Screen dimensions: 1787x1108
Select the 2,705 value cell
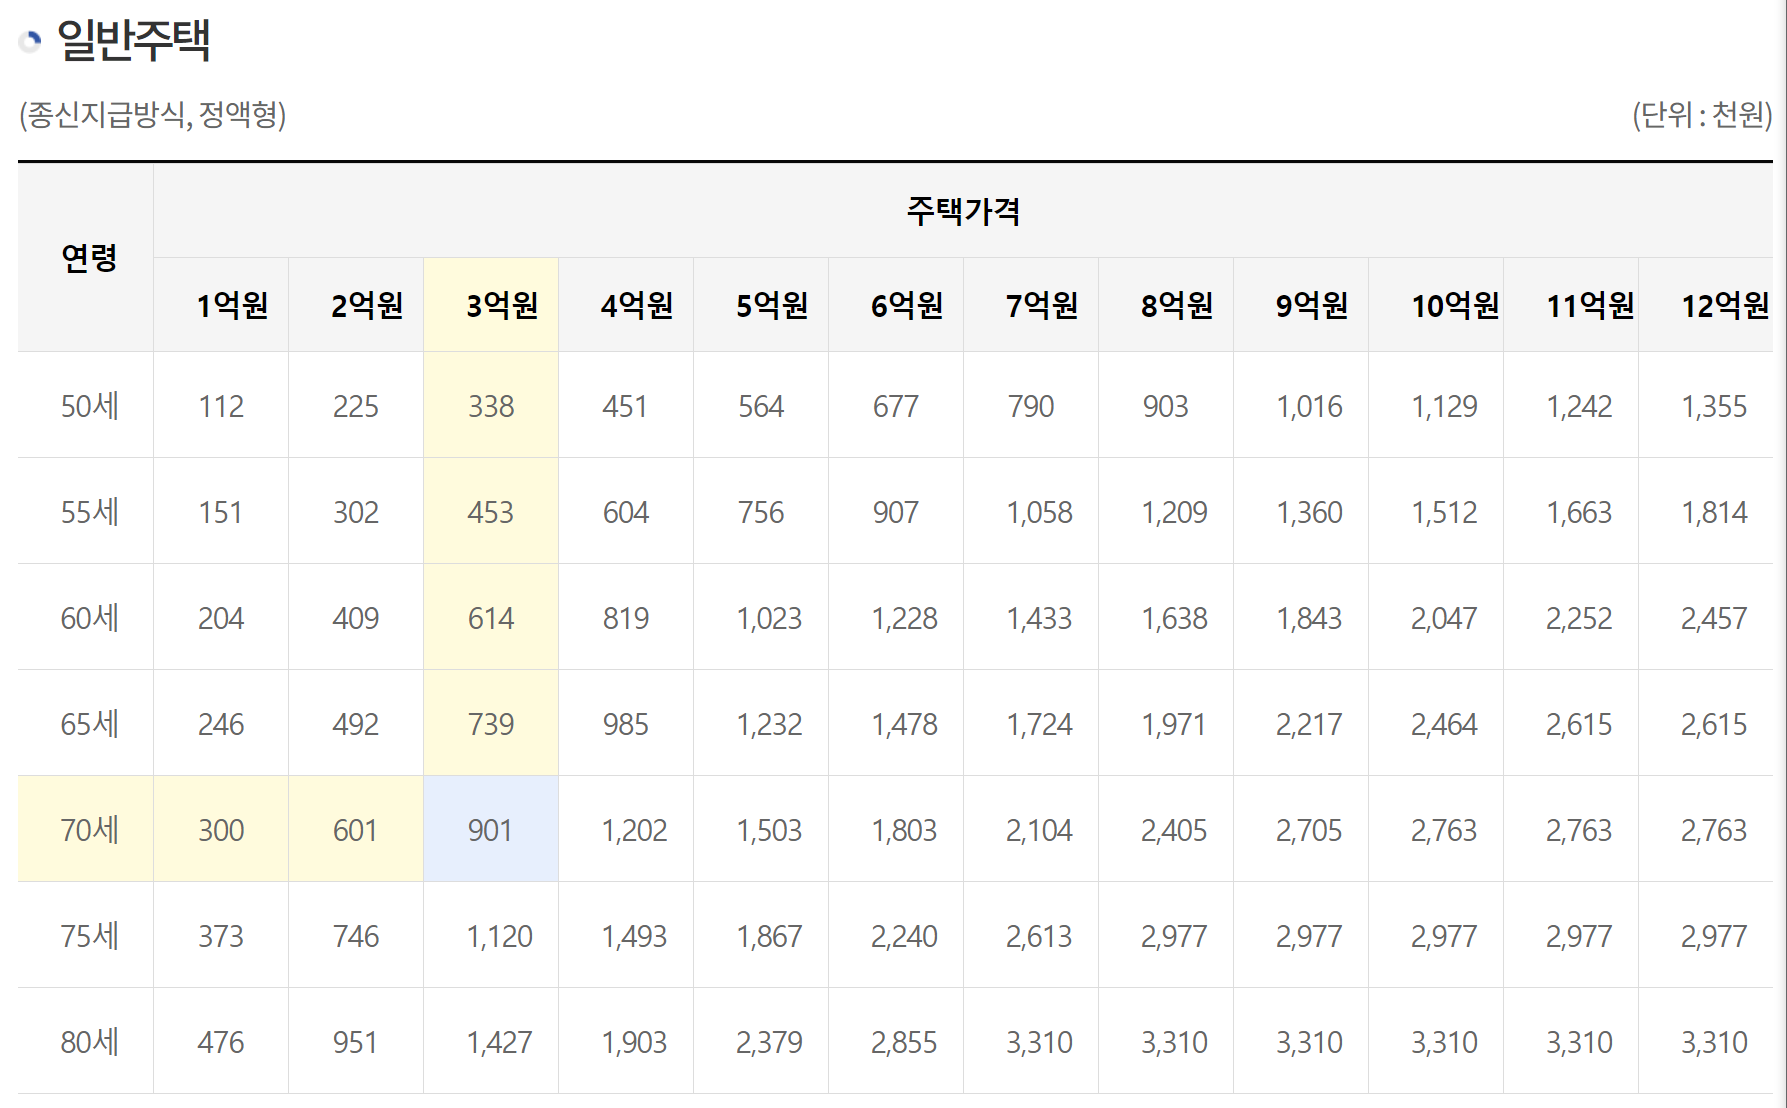tap(1301, 829)
